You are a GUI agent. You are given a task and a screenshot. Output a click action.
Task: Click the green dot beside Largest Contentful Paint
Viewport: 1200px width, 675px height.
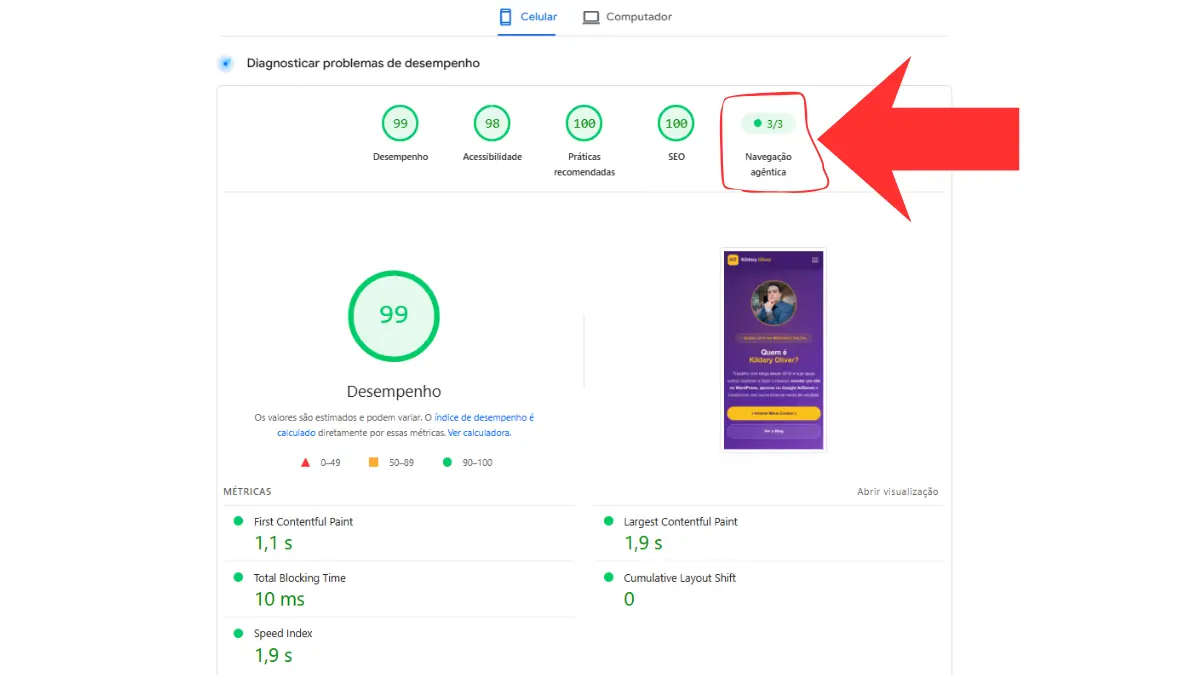(x=608, y=521)
